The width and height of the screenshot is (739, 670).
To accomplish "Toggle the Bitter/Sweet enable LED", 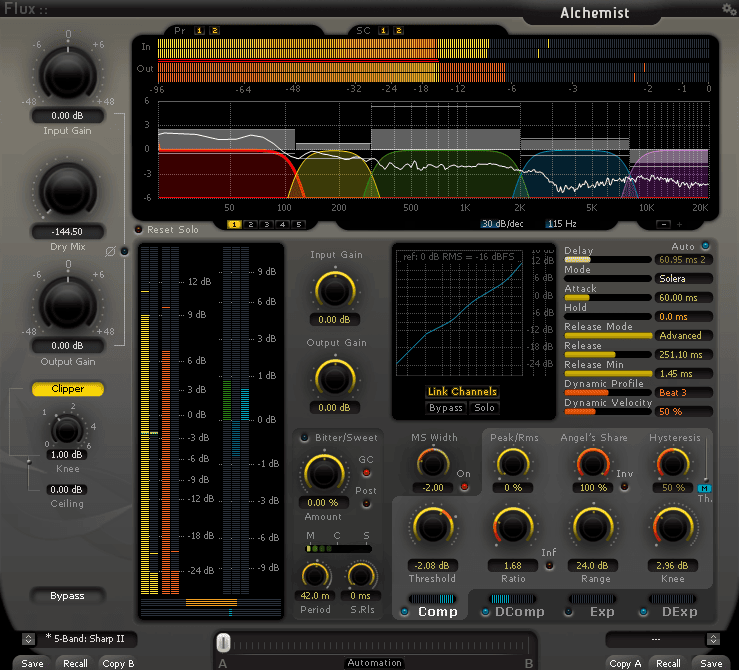I will pyautogui.click(x=304, y=437).
